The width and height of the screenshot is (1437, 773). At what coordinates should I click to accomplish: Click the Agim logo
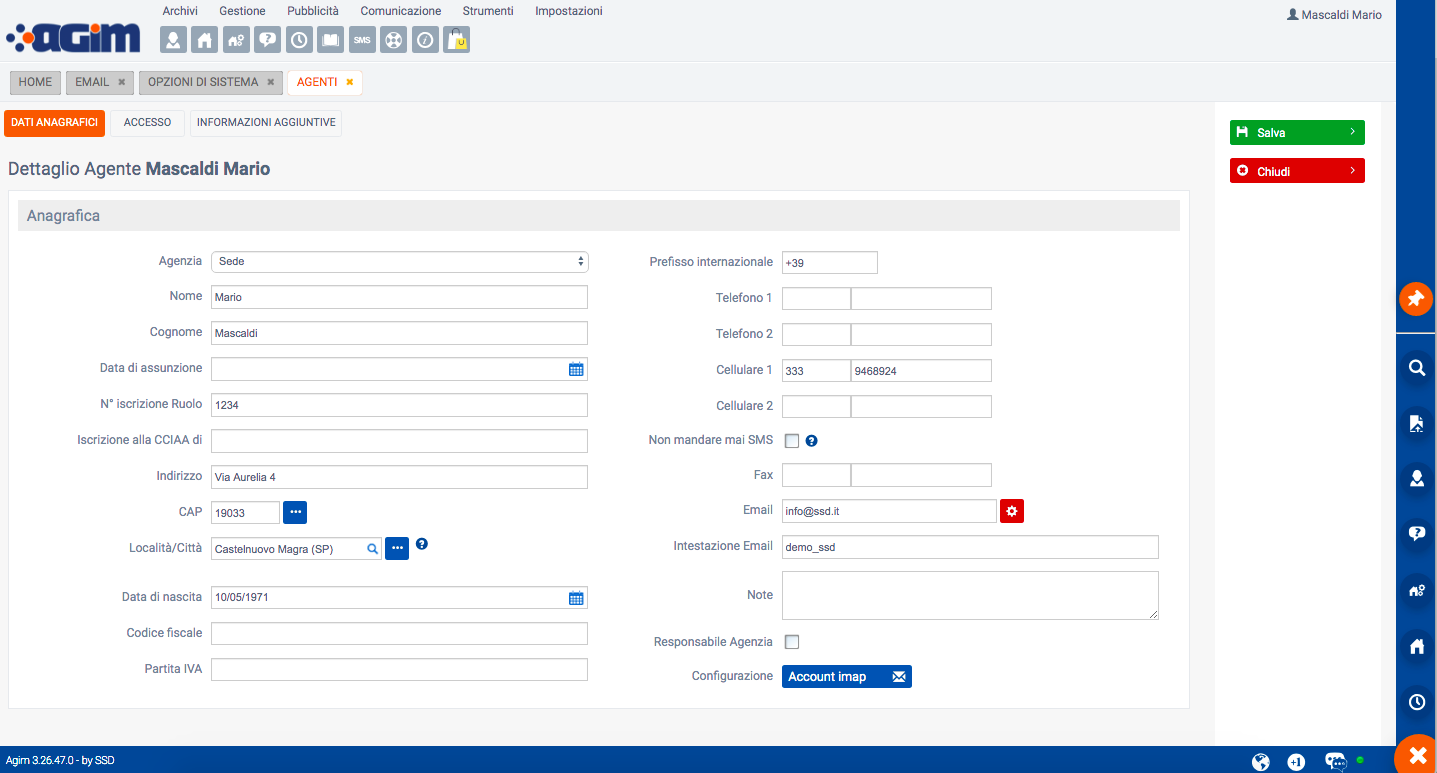73,36
